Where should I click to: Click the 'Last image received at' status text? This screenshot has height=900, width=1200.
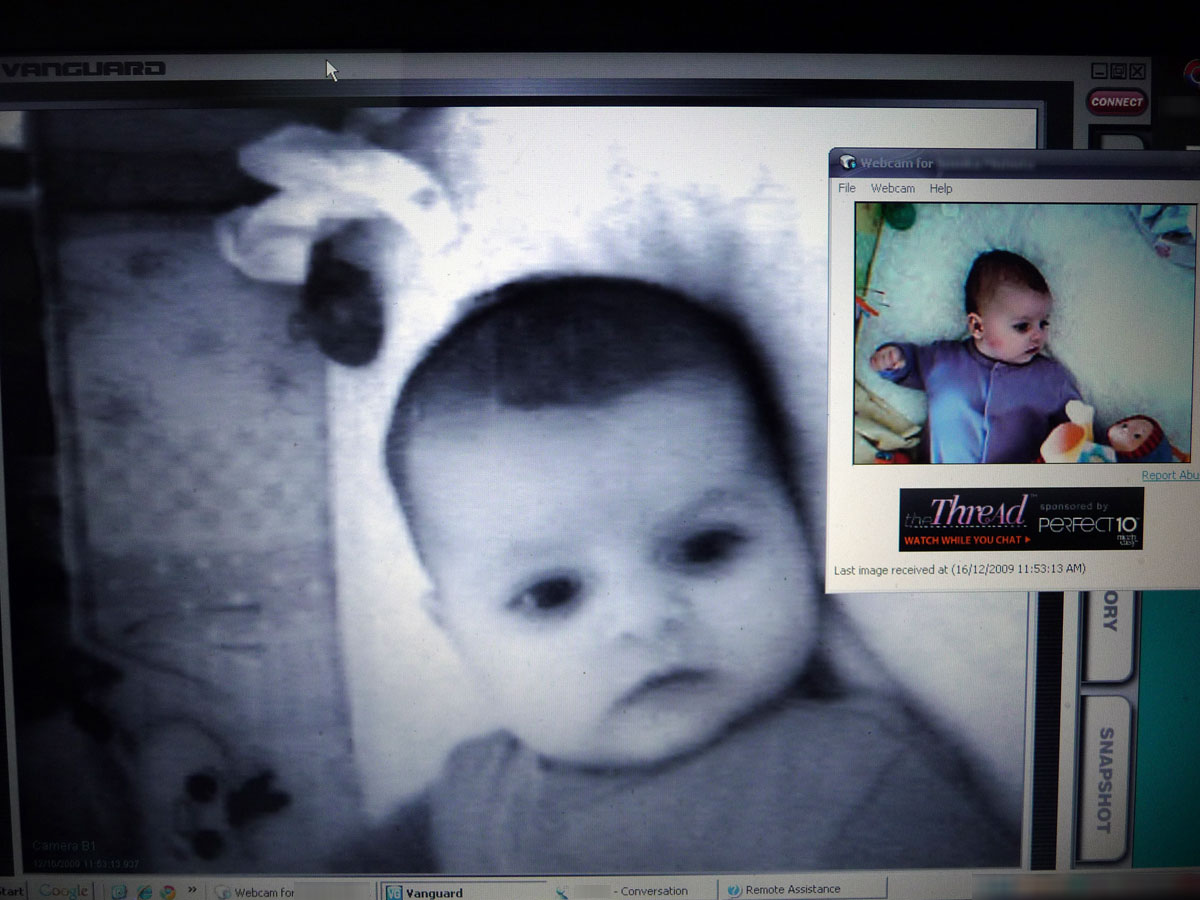point(960,569)
